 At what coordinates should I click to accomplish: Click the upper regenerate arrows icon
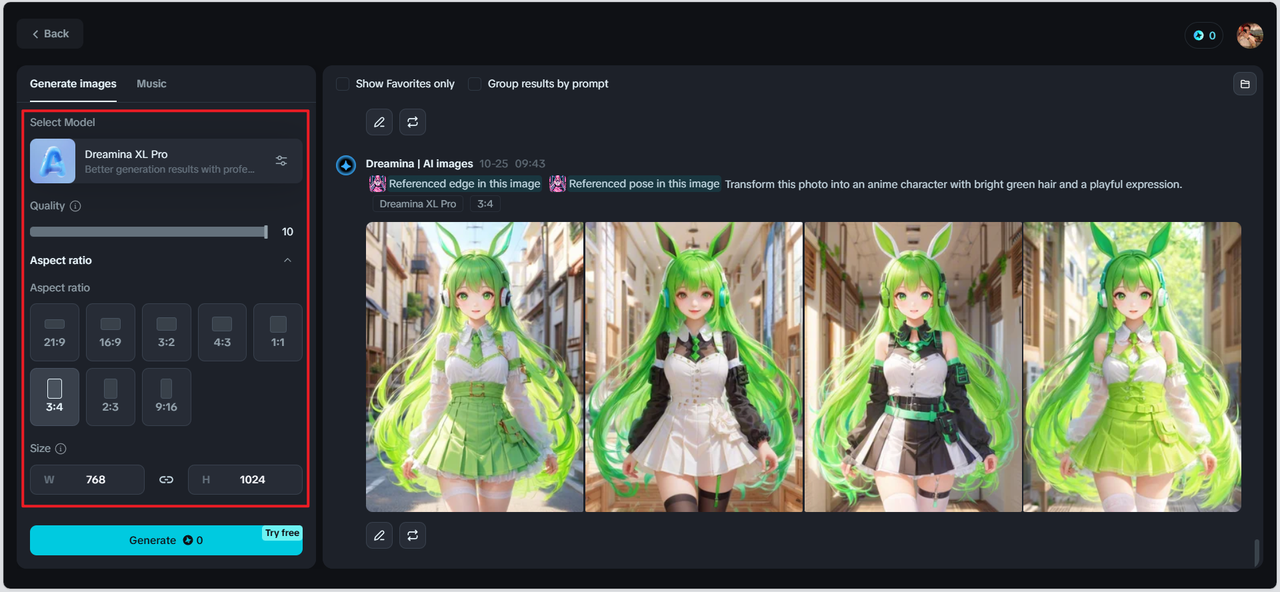(413, 122)
